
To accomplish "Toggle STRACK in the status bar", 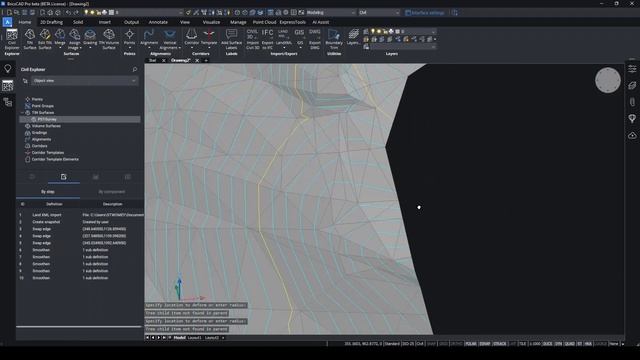I will coord(500,344).
